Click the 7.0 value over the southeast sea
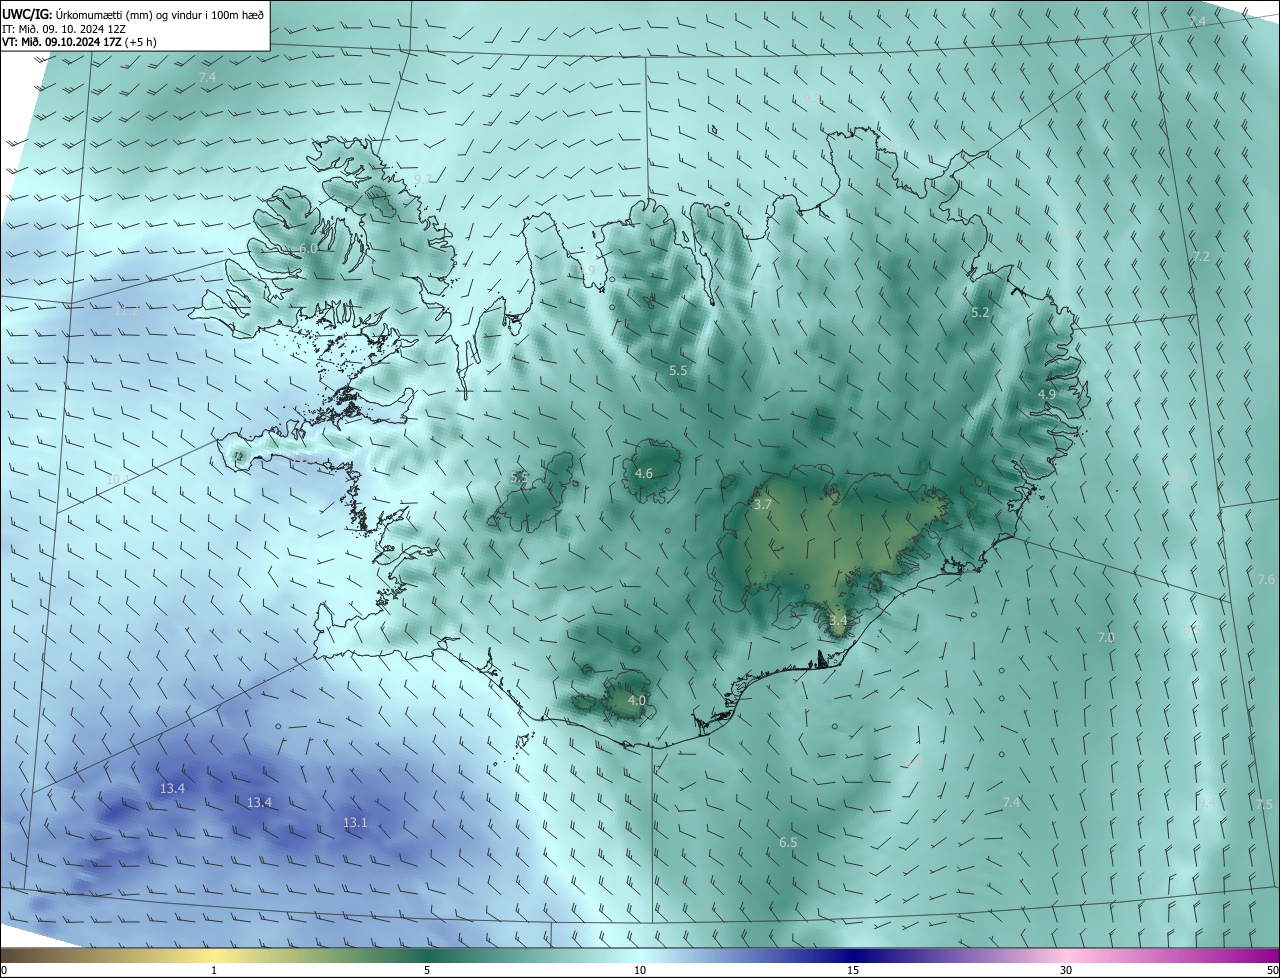The image size is (1280, 978). click(x=1106, y=637)
